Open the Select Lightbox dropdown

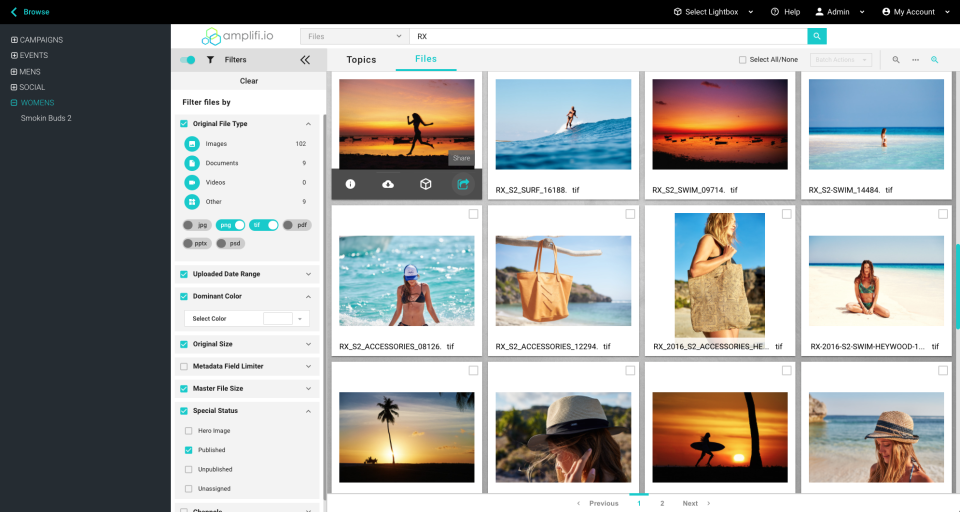coord(712,12)
